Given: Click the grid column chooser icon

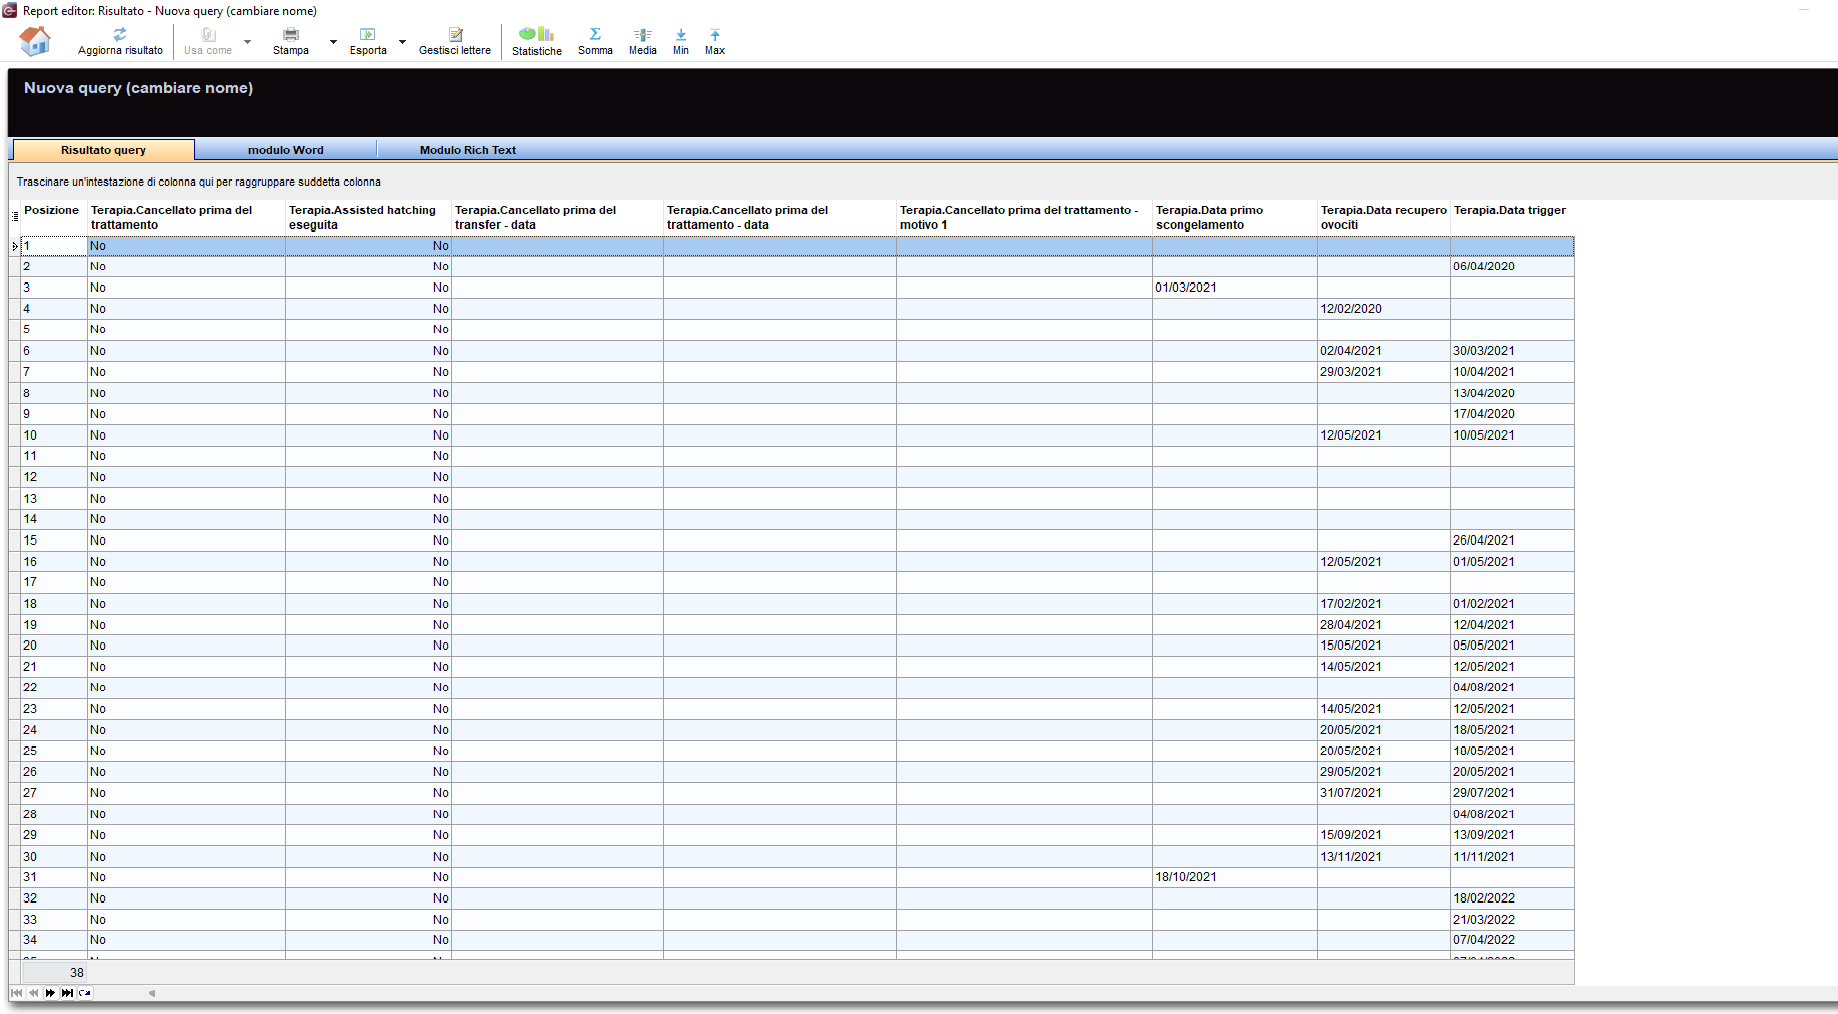Looking at the screenshot, I should [15, 216].
